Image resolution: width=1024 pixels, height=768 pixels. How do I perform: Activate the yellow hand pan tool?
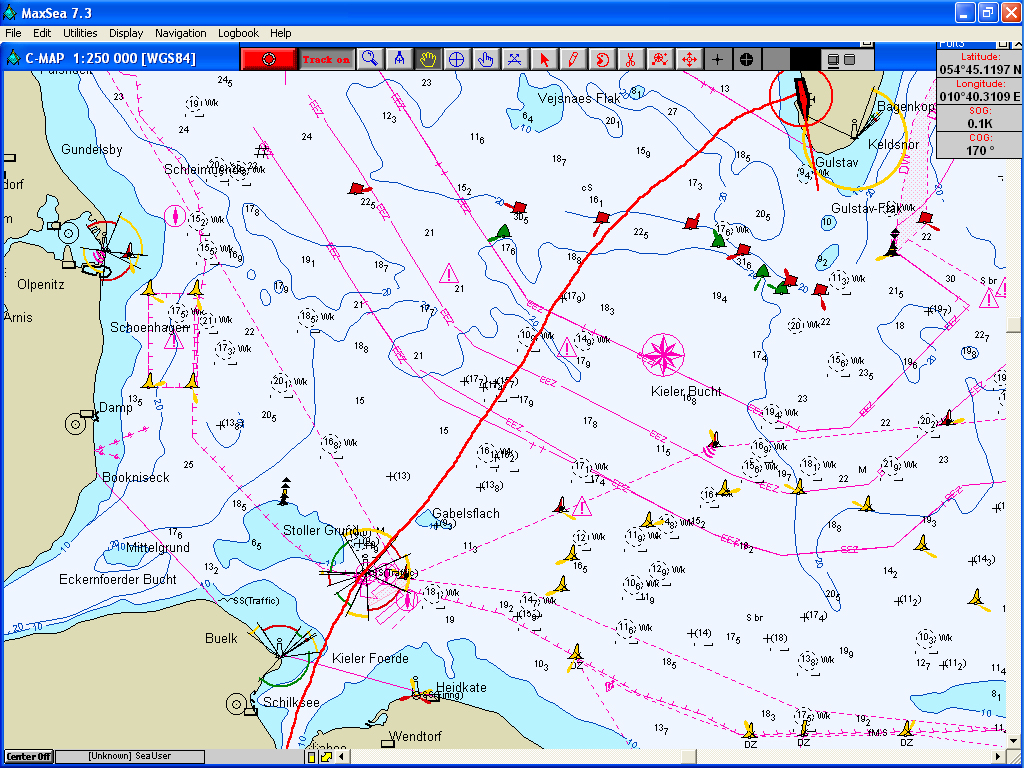(x=428, y=59)
